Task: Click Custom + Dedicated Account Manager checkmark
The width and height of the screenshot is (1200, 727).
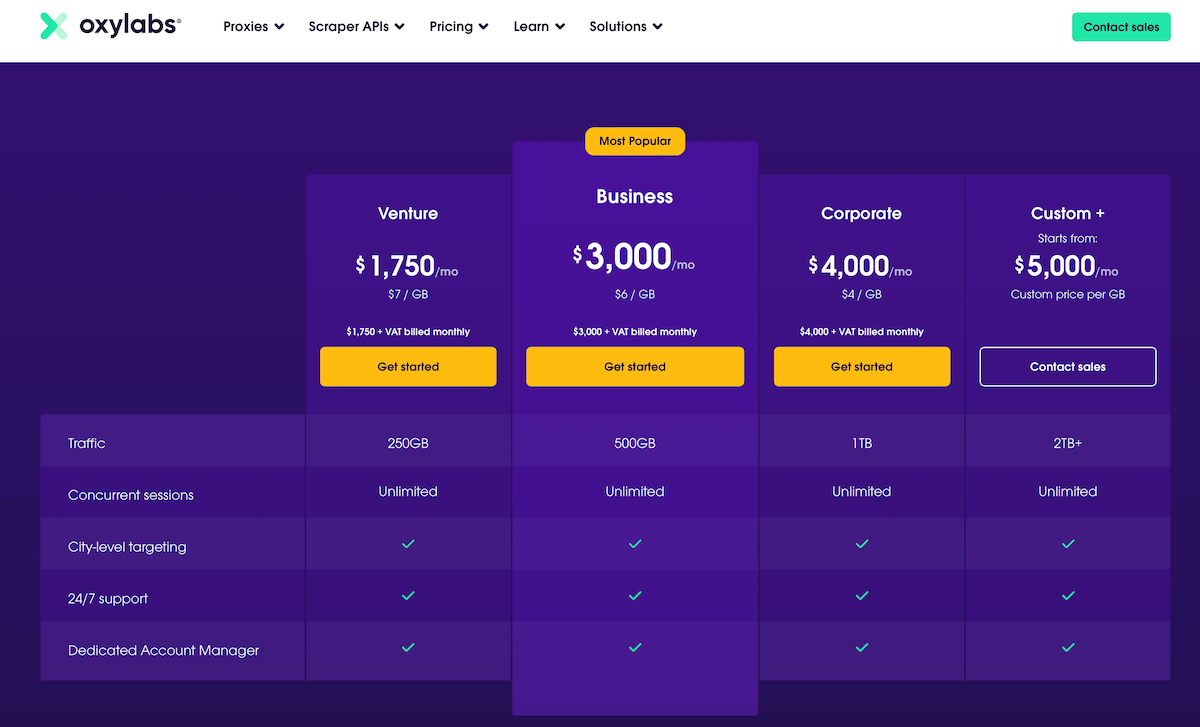Action: (1068, 647)
